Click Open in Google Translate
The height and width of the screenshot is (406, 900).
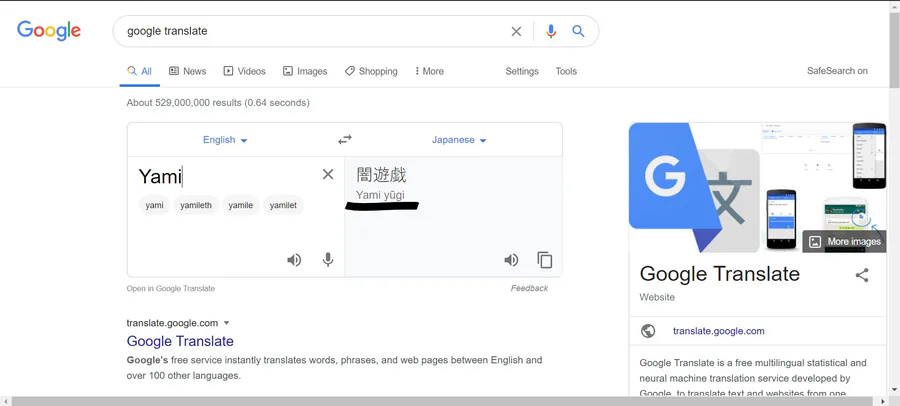pyautogui.click(x=170, y=288)
